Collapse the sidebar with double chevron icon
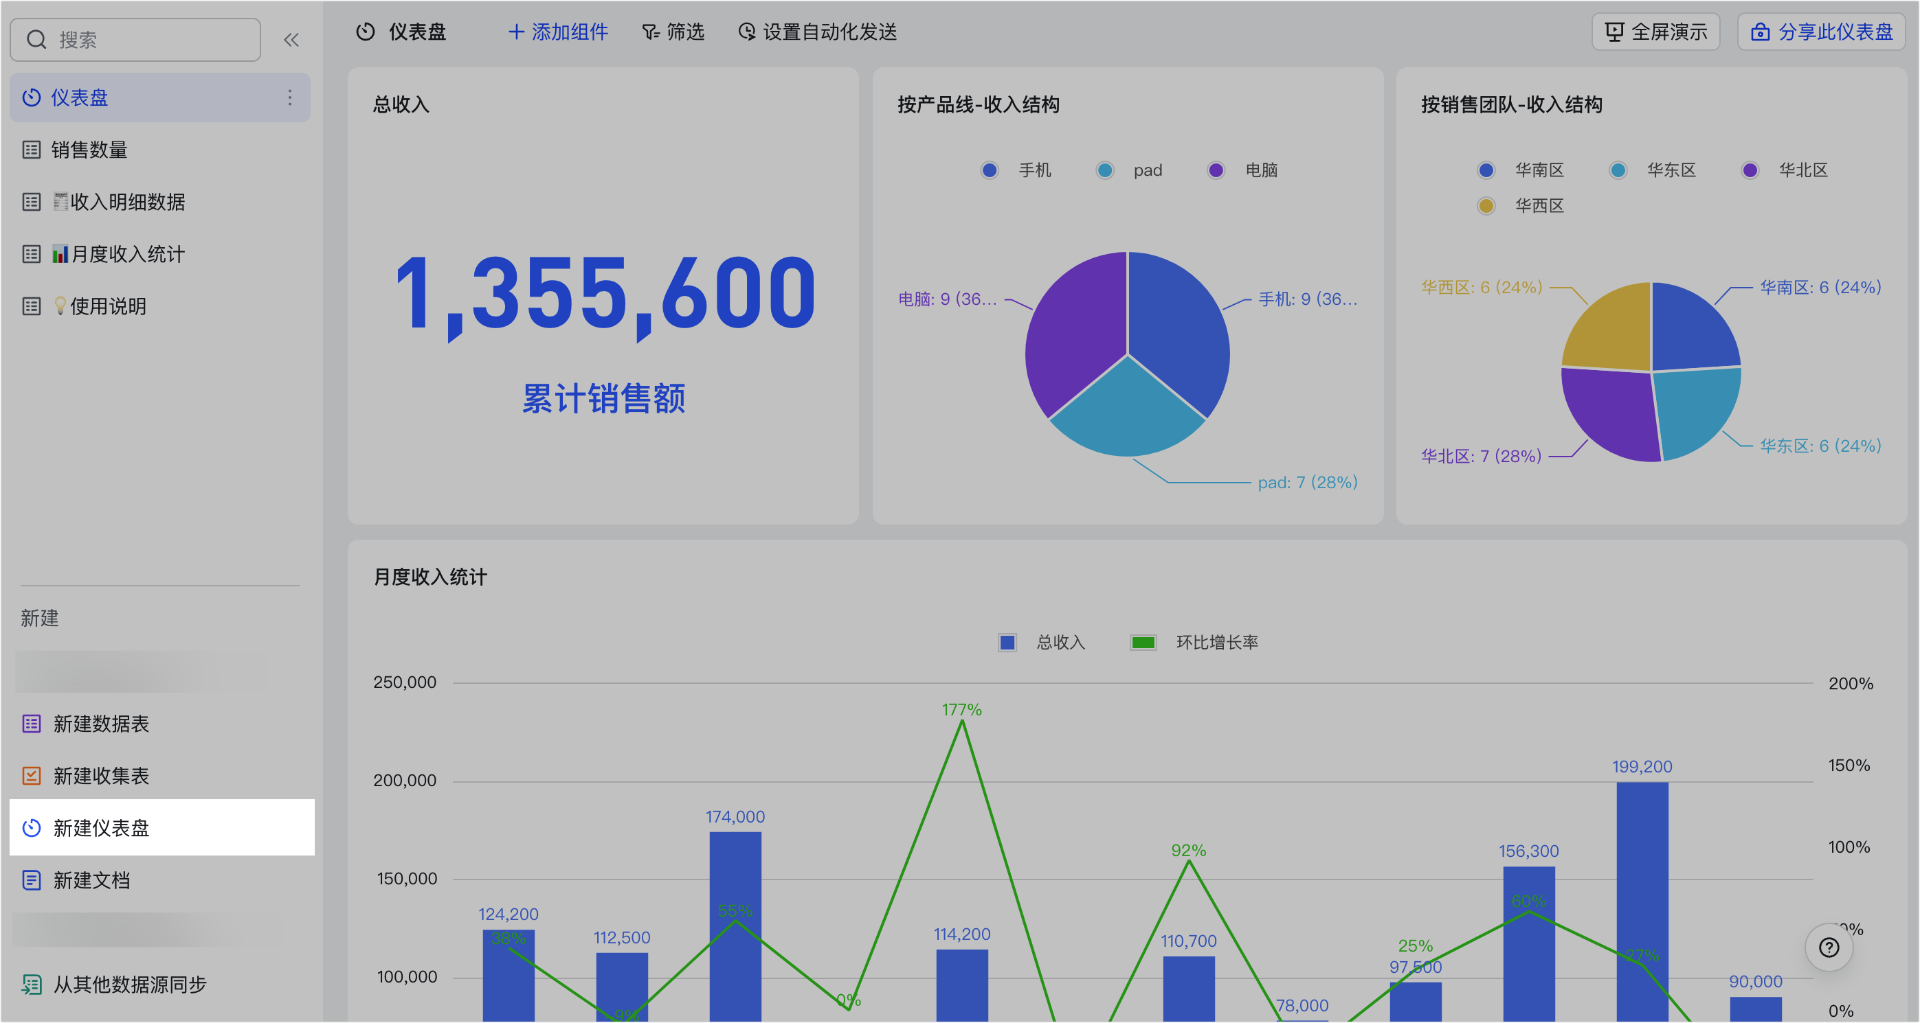This screenshot has width=1920, height=1023. [x=291, y=40]
